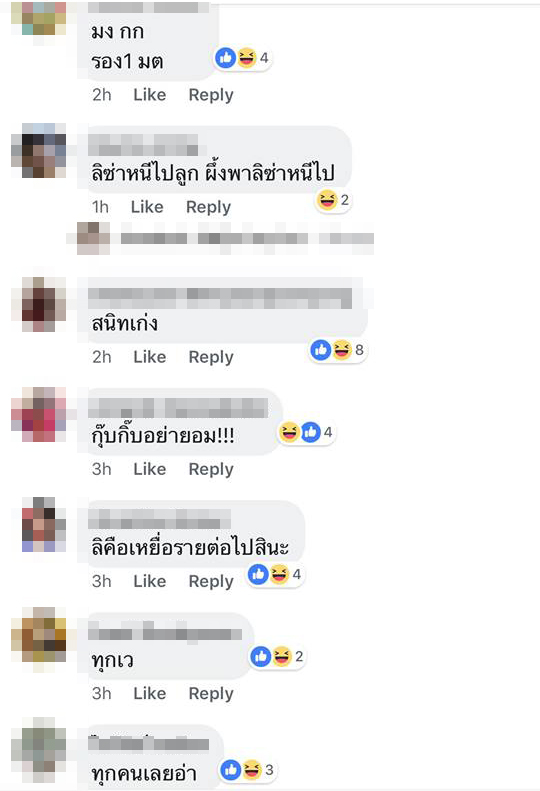Image resolution: width=540 pixels, height=791 pixels.
Task: Click laughing emoji on 'ลิซ่าหนีไปลูก' comment
Action: pyautogui.click(x=327, y=200)
